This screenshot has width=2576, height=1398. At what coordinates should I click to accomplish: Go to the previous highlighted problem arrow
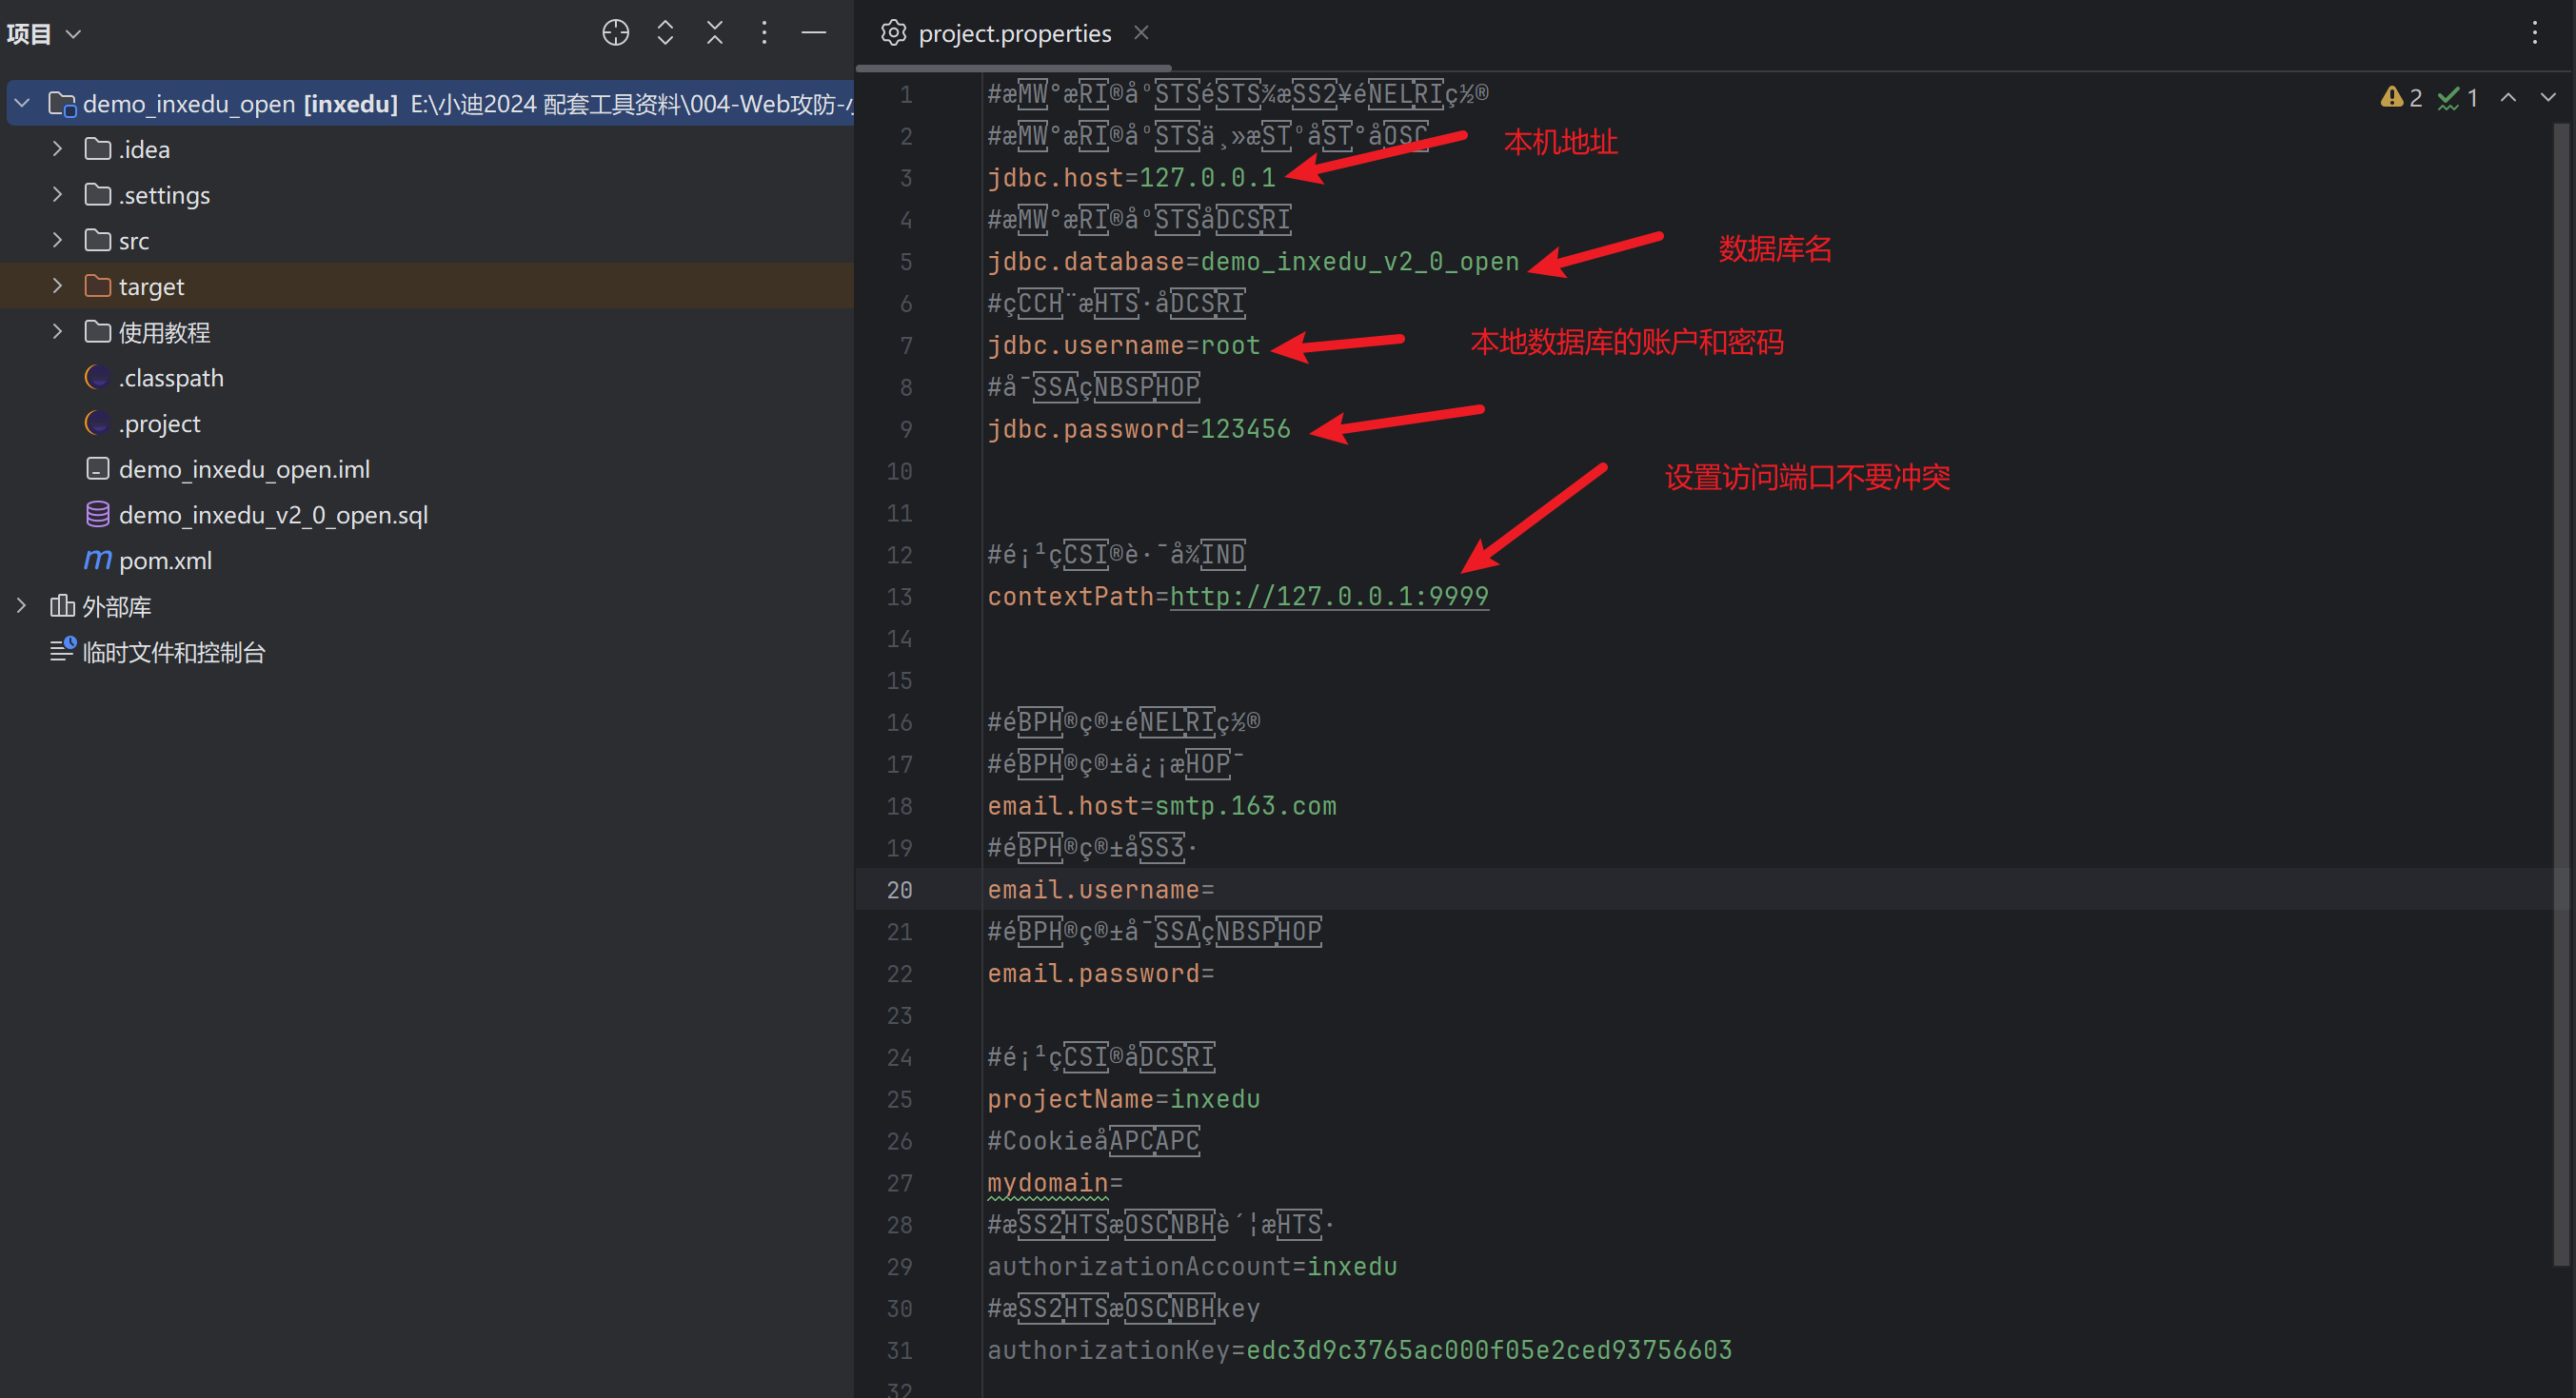(x=2508, y=97)
